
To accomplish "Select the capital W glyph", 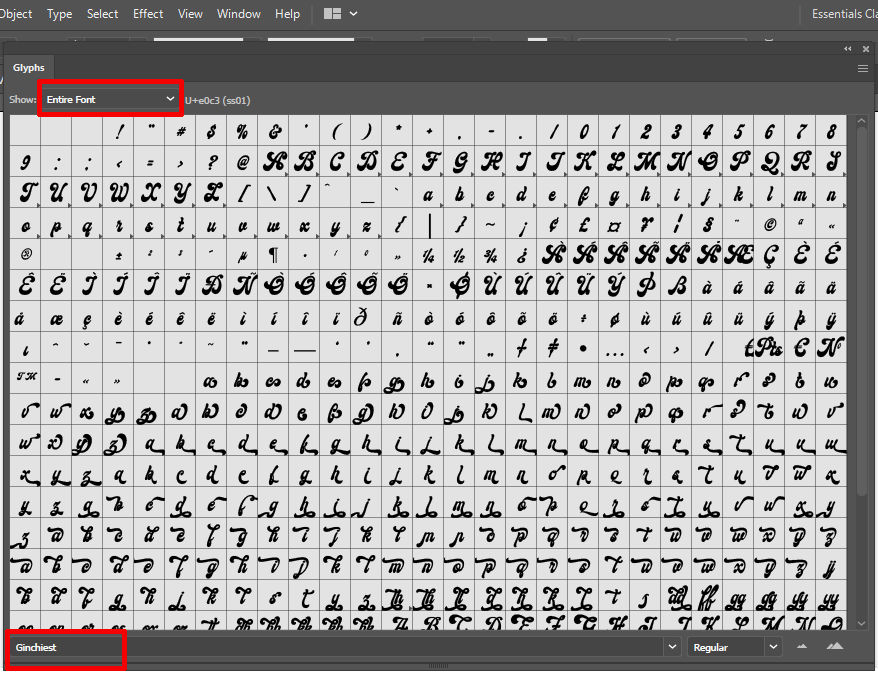I will (118, 193).
